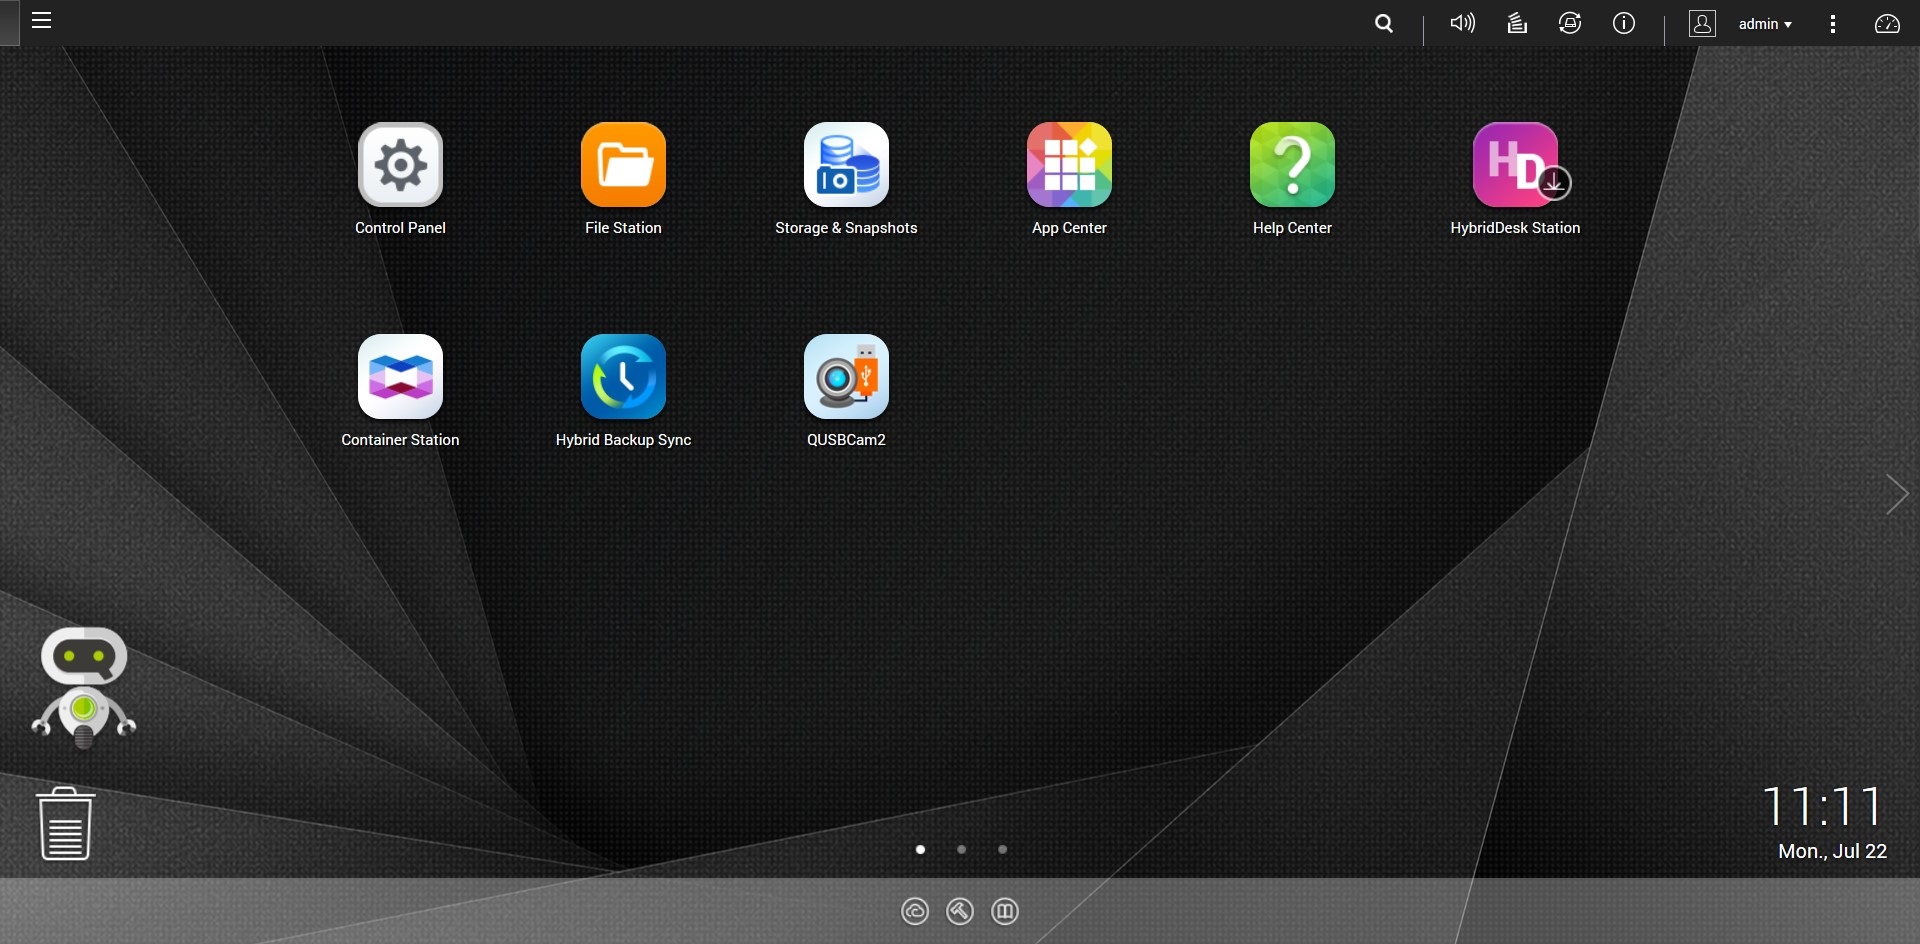Open Hybrid Backup Sync
This screenshot has height=944, width=1920.
(623, 378)
